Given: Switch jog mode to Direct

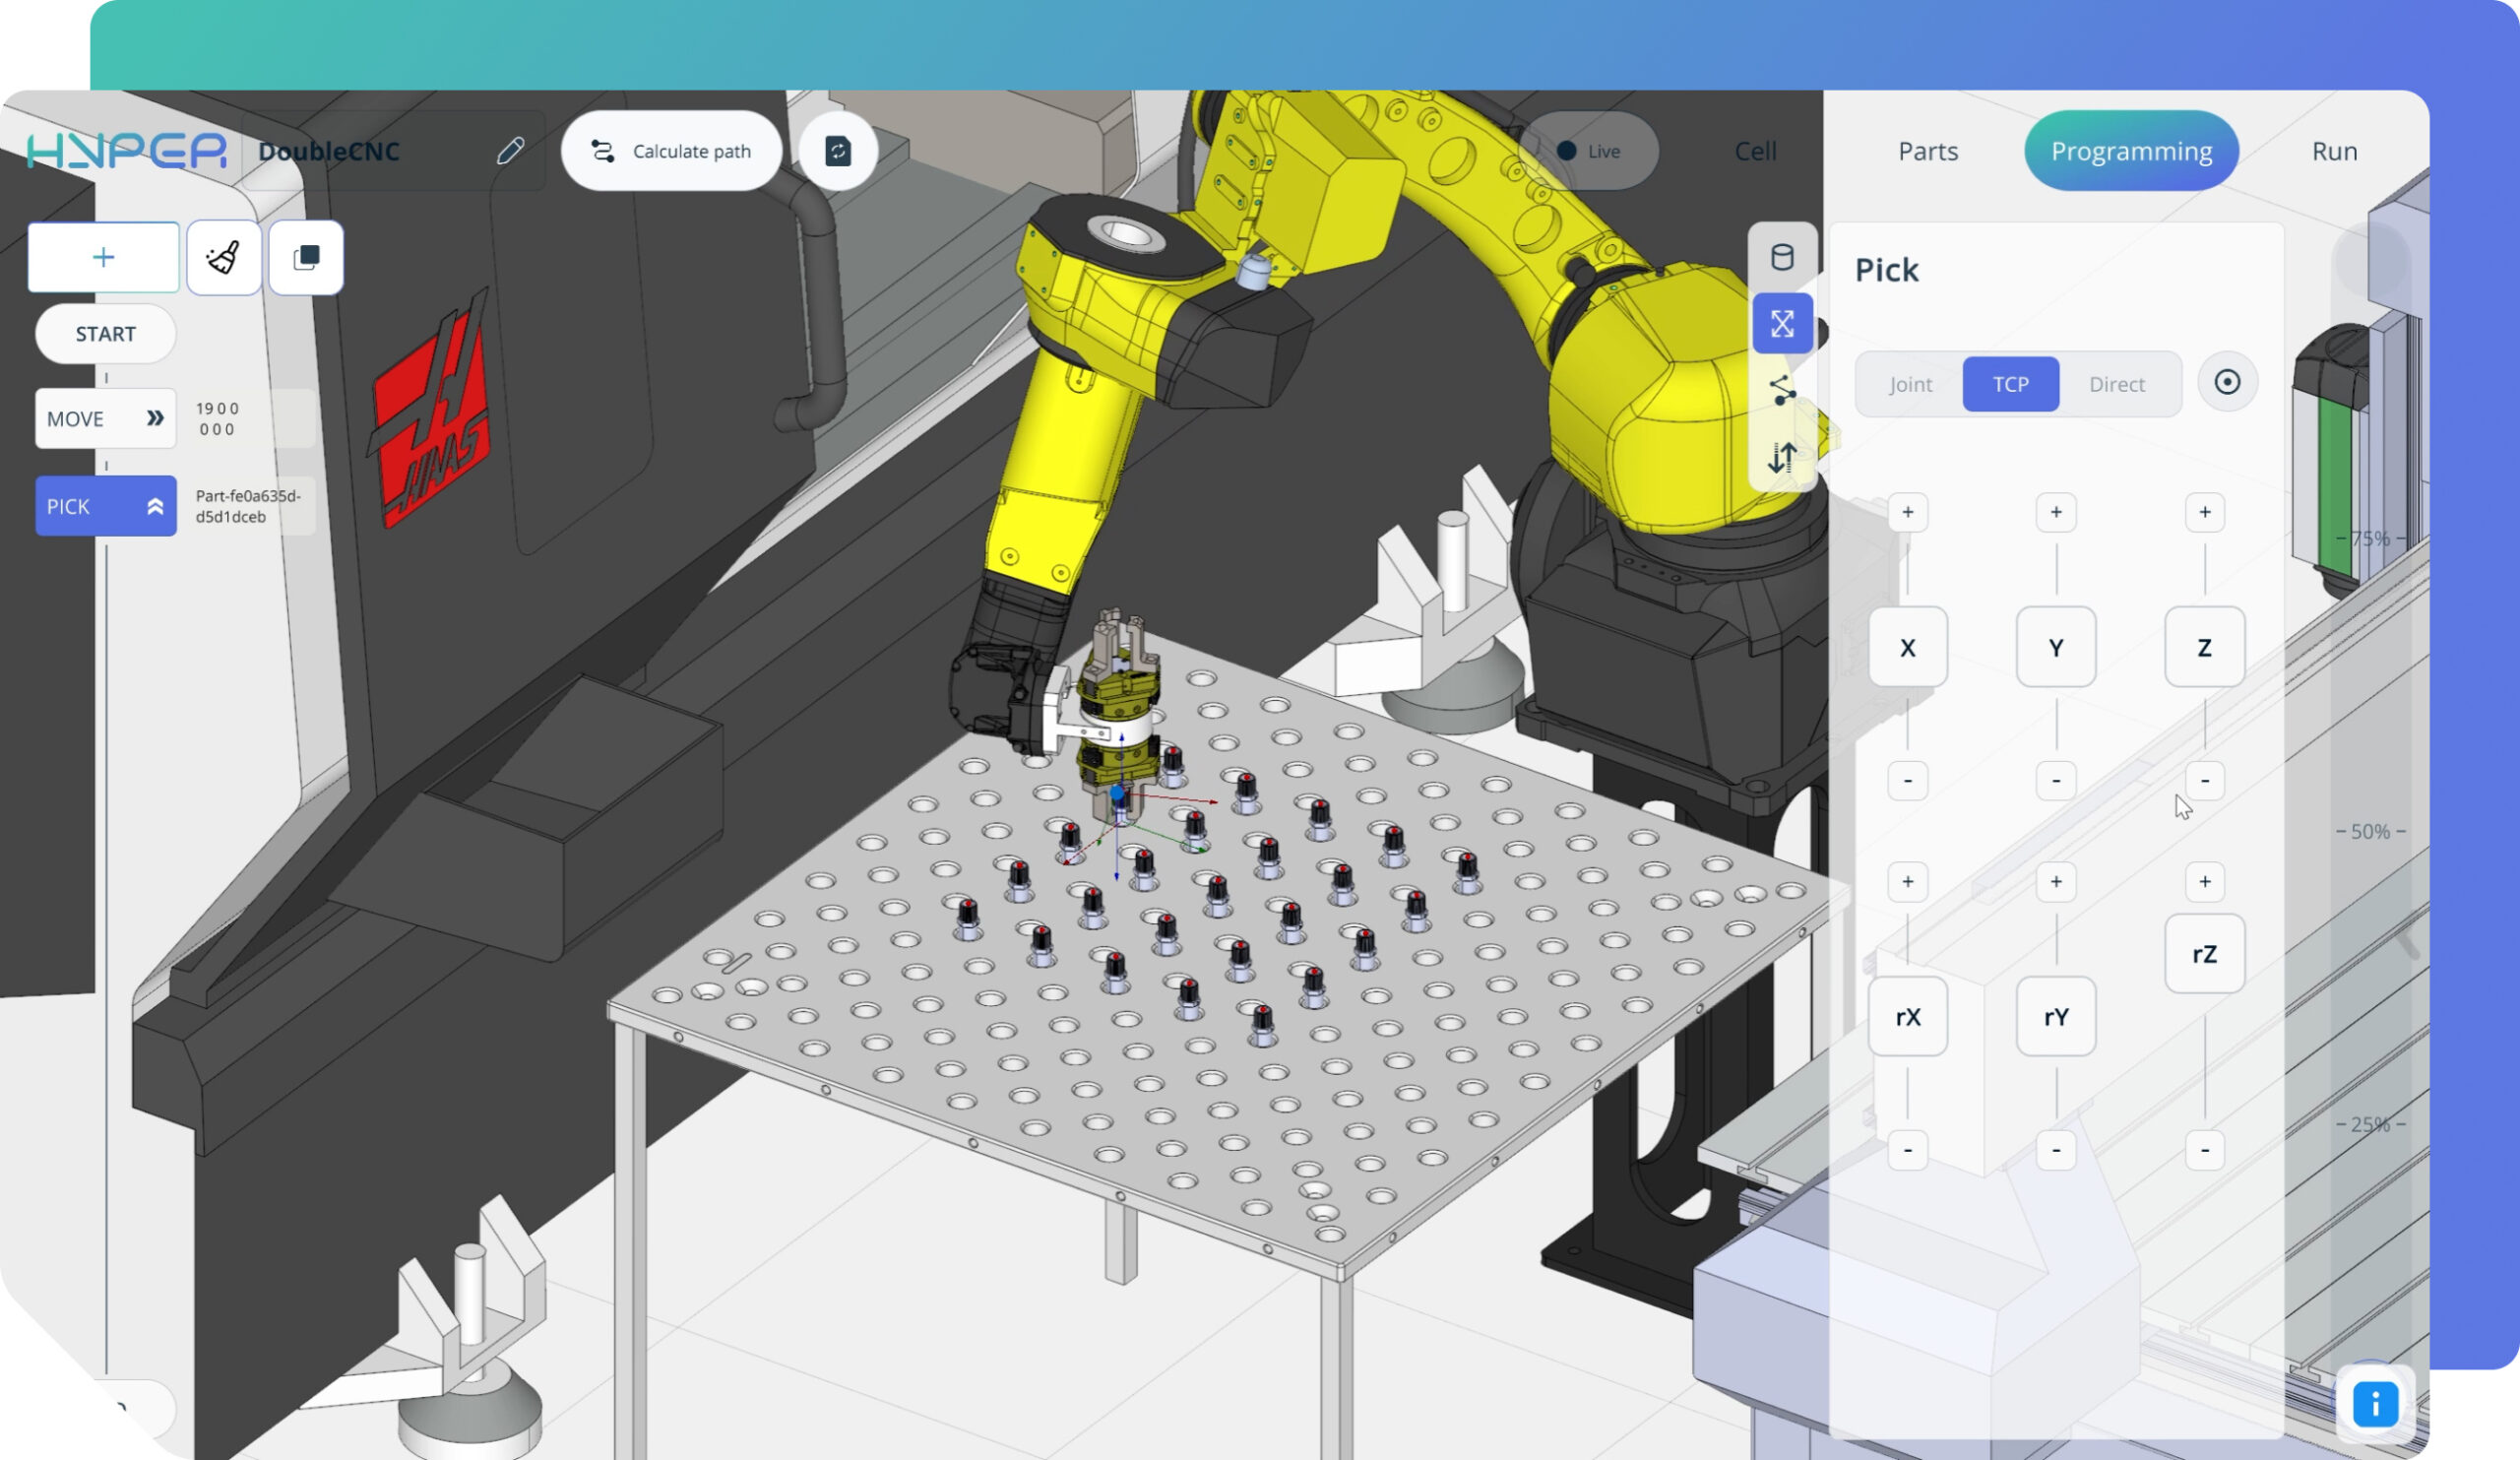Looking at the screenshot, I should 2117,385.
